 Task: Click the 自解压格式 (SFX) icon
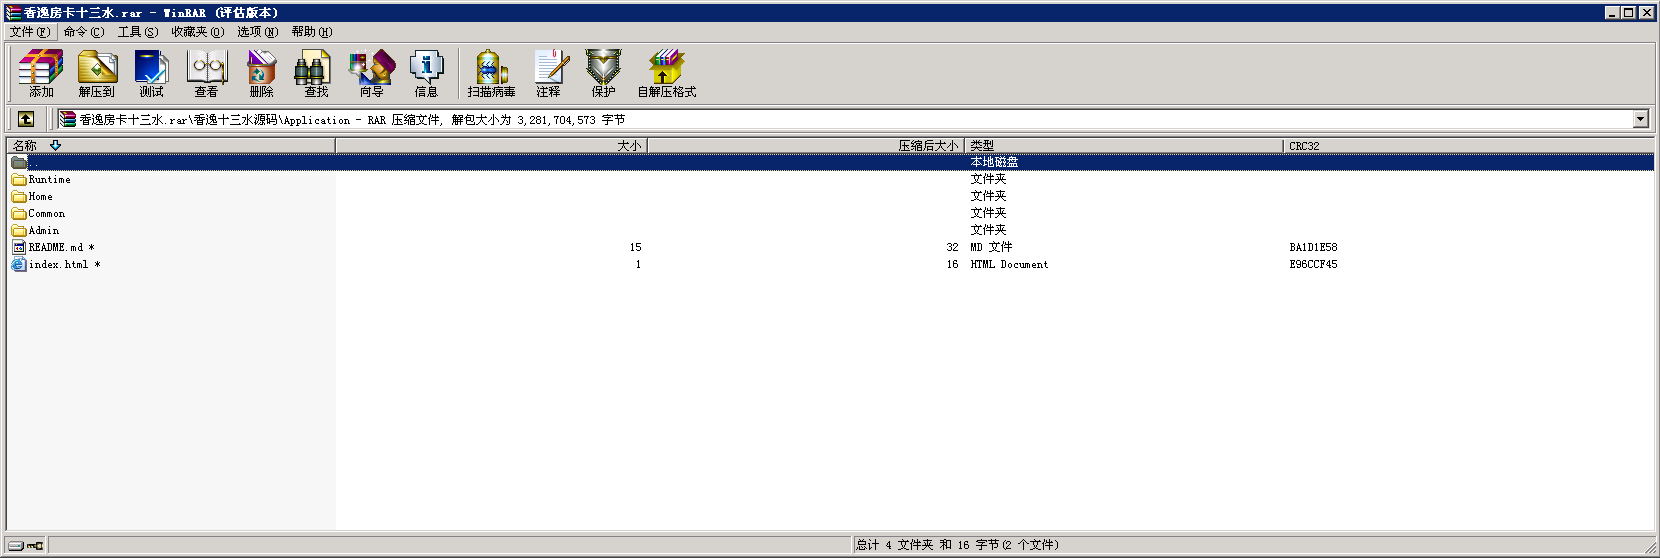pos(666,73)
